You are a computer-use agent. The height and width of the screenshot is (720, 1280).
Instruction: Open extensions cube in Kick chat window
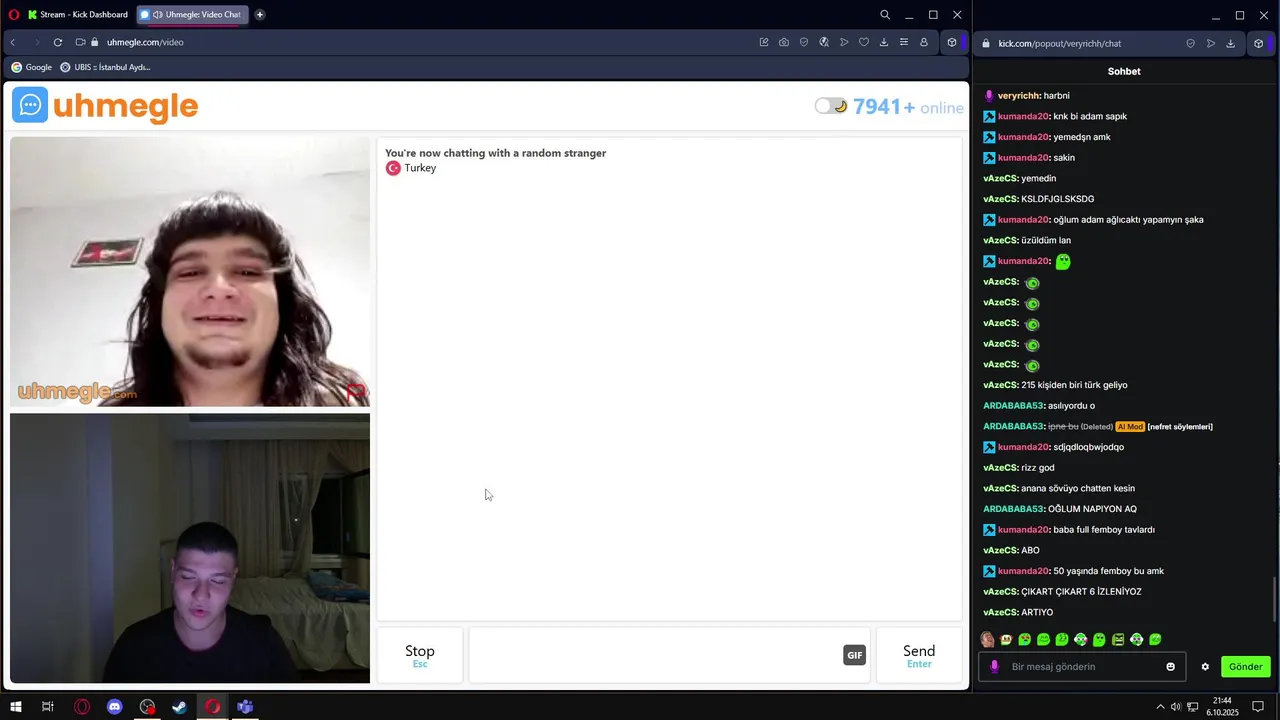tap(1258, 43)
